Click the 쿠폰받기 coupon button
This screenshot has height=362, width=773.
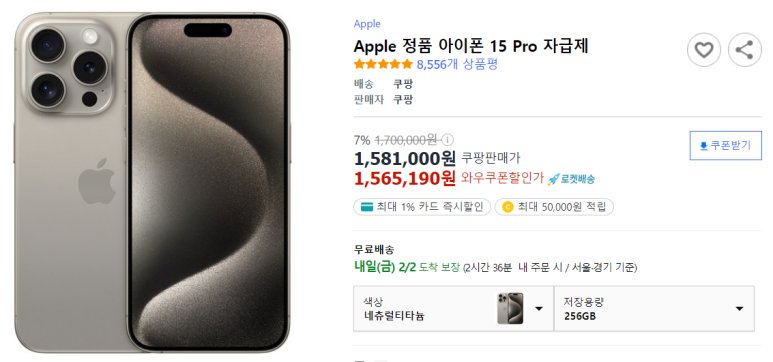pos(726,145)
